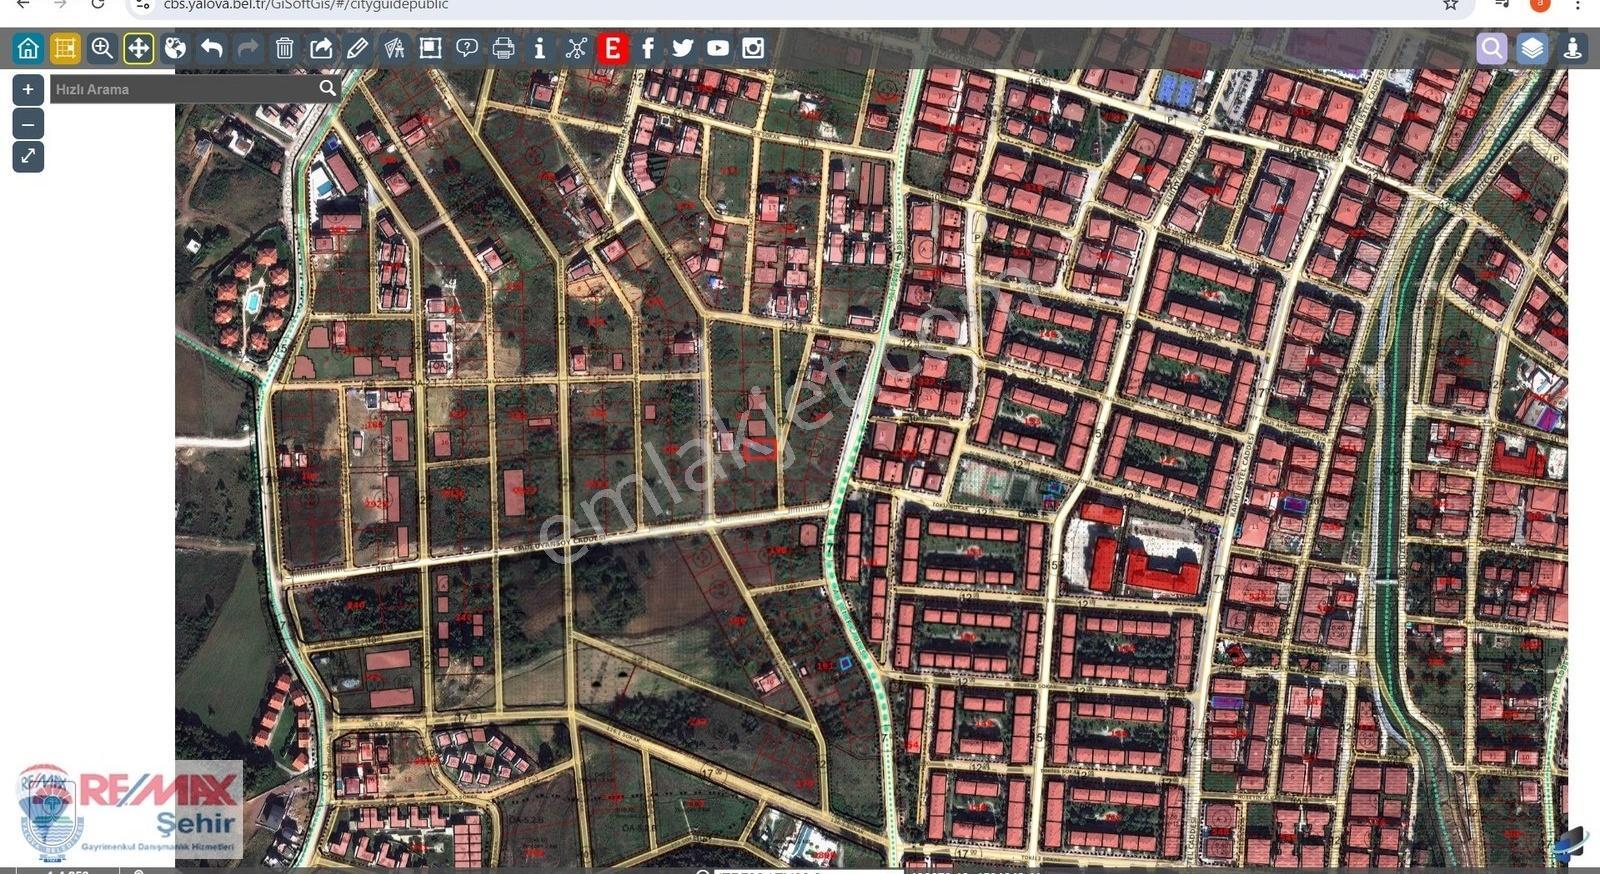Image resolution: width=1600 pixels, height=874 pixels.
Task: Zoom out with the minus button
Action: pos(28,124)
